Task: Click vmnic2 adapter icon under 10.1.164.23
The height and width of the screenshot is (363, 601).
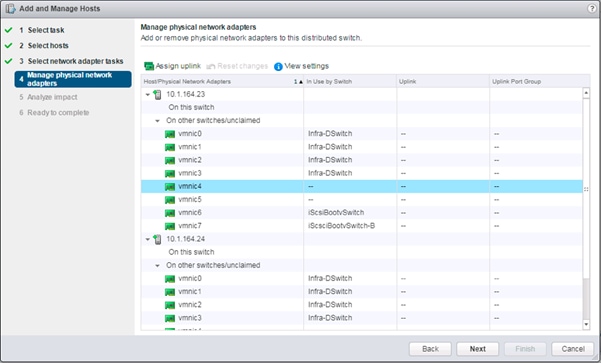Action: [x=170, y=160]
